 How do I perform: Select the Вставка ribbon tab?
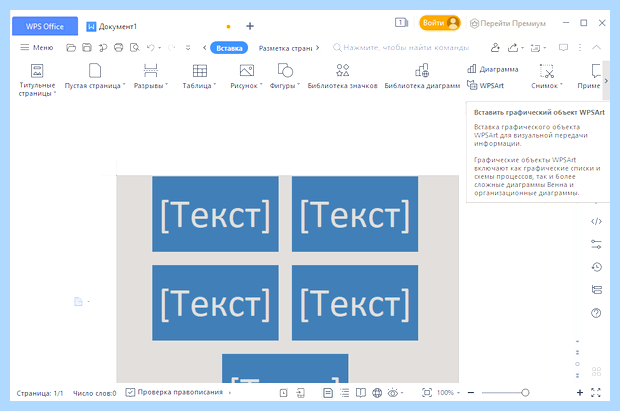pyautogui.click(x=229, y=48)
